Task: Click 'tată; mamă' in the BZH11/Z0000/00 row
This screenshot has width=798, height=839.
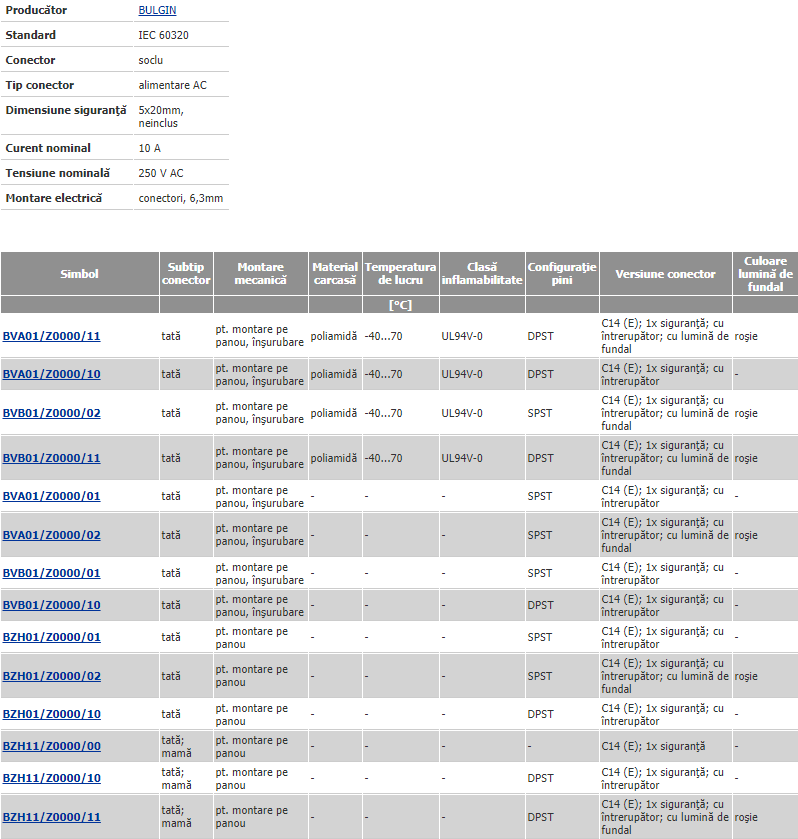Action: tap(177, 746)
